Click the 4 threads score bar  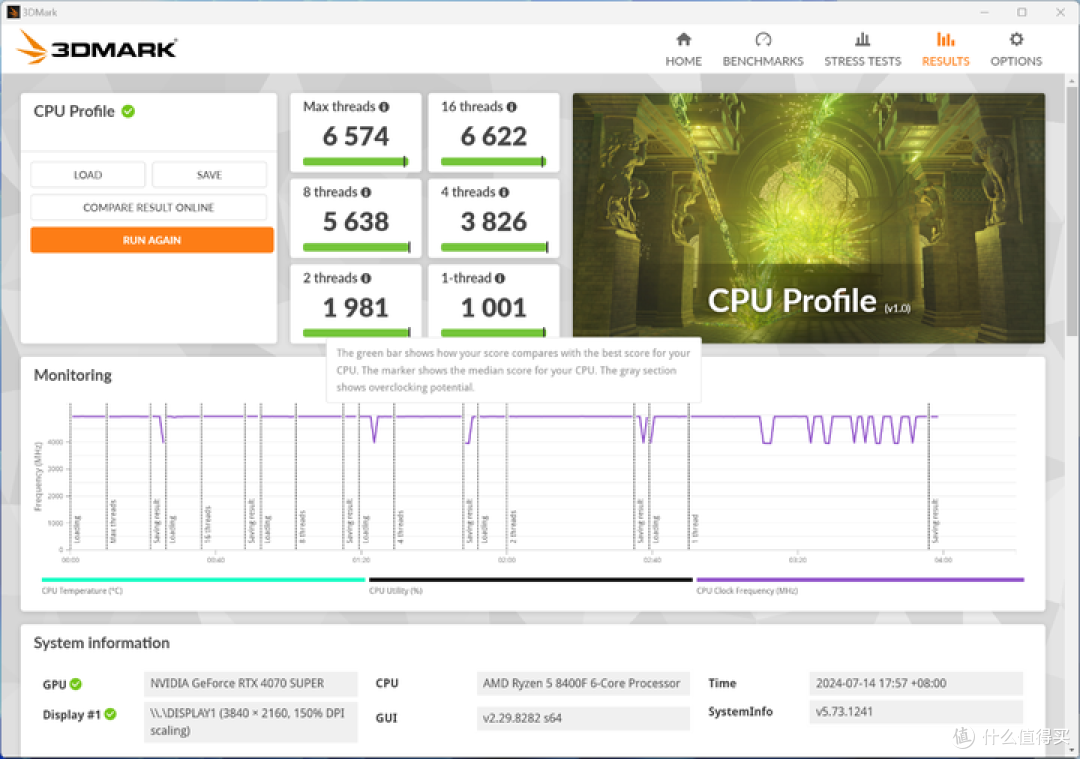pyautogui.click(x=495, y=247)
